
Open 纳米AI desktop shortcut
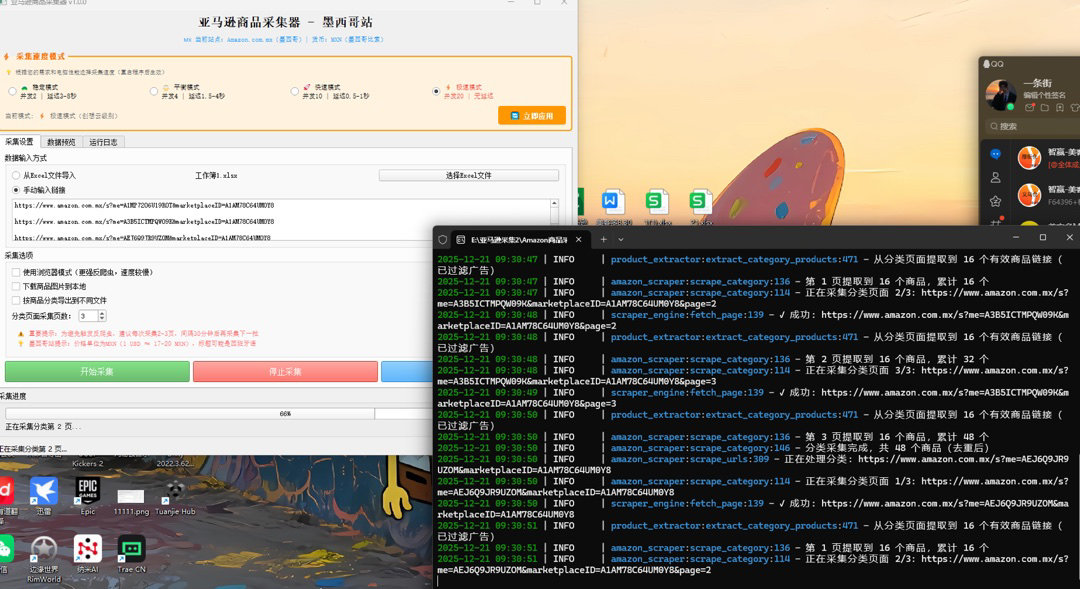click(x=87, y=553)
